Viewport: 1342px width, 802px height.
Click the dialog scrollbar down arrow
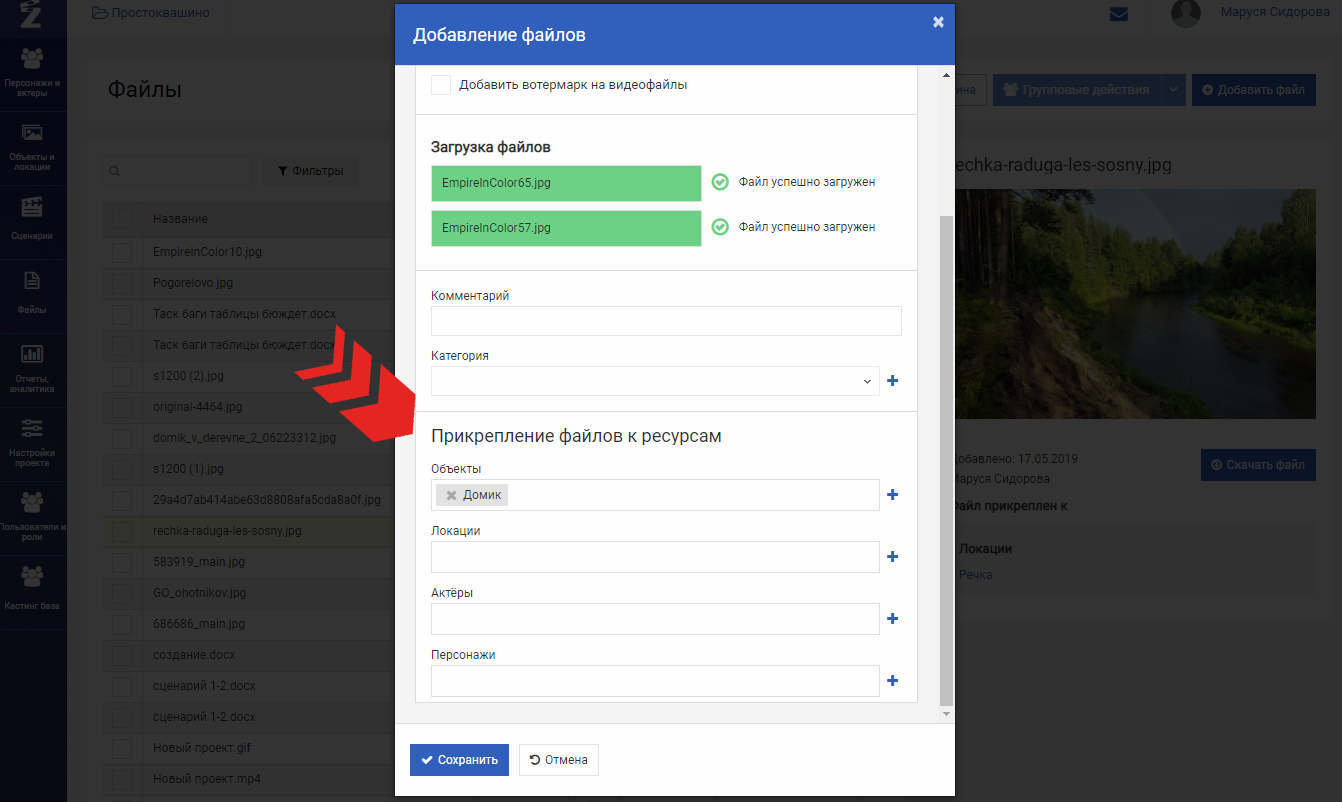(946, 714)
